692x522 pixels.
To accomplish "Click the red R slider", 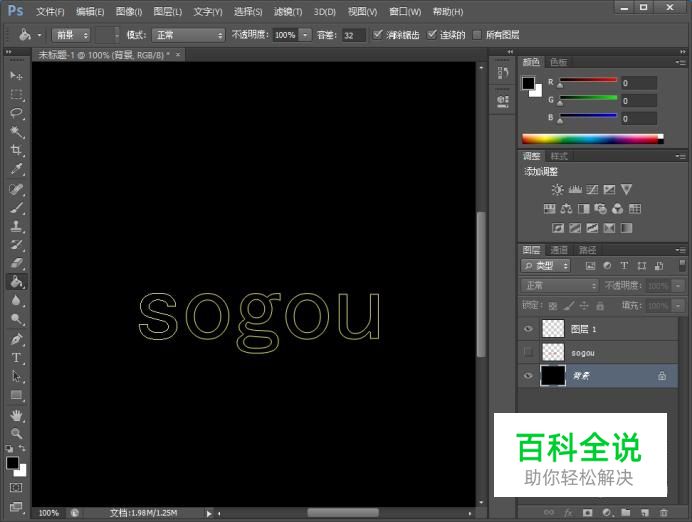I will [588, 82].
